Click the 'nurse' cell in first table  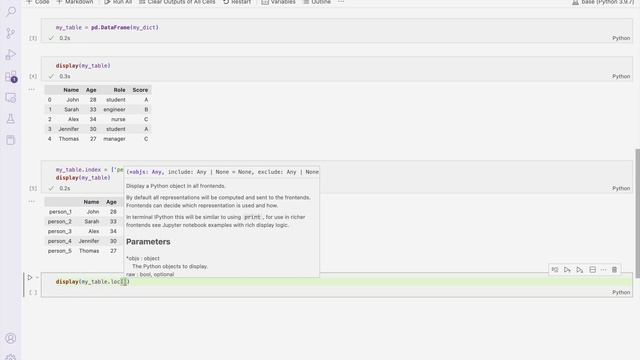118,119
